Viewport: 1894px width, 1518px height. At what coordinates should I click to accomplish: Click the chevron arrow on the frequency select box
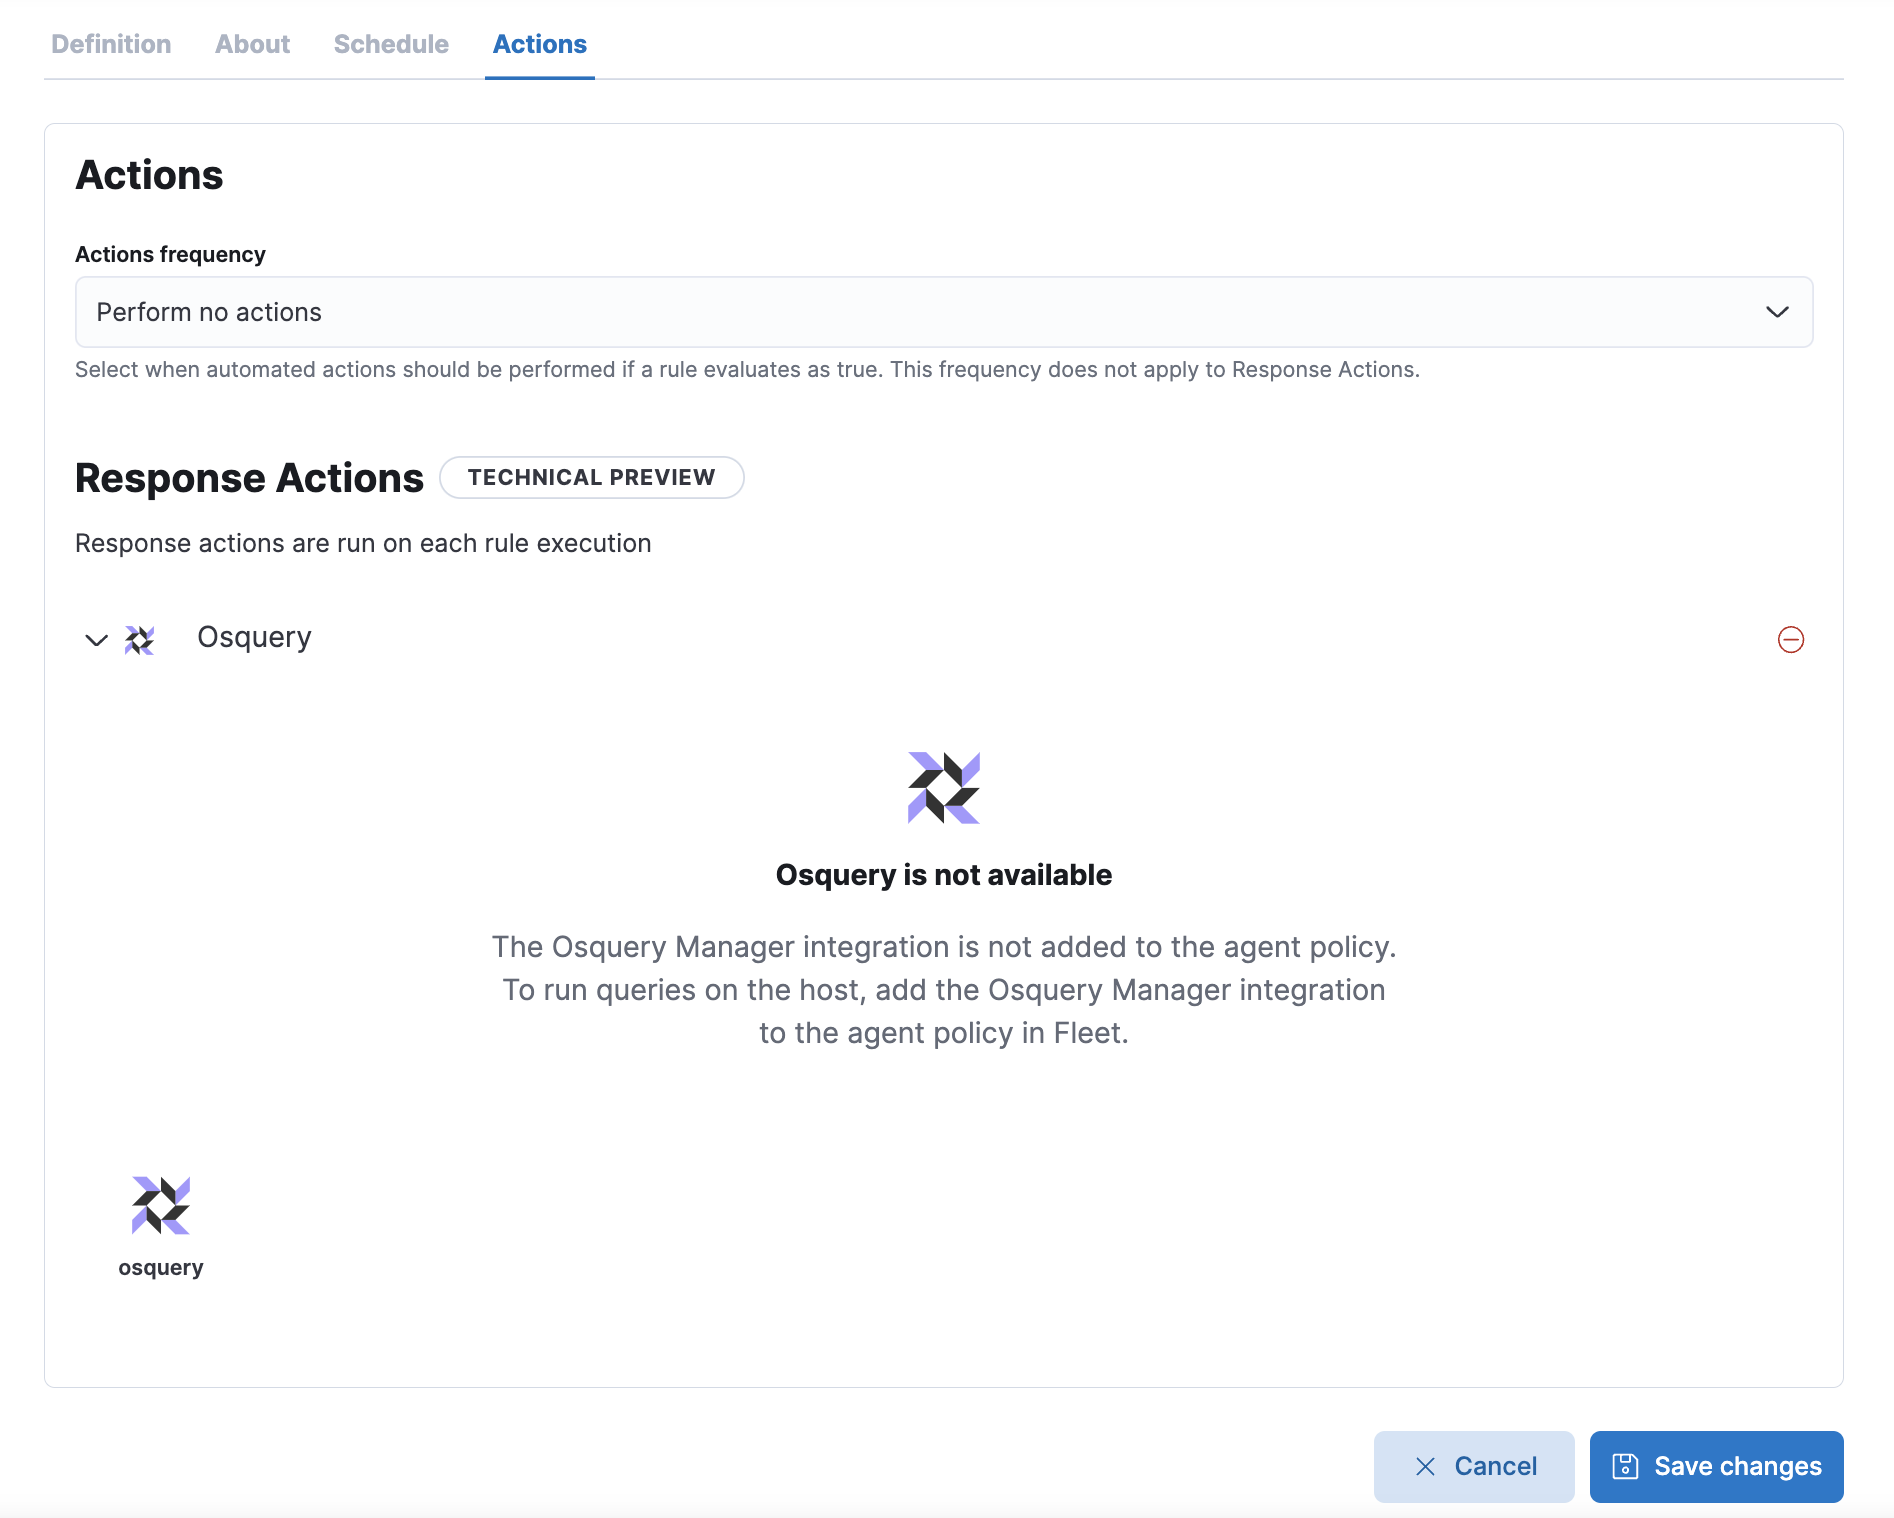[x=1778, y=312]
